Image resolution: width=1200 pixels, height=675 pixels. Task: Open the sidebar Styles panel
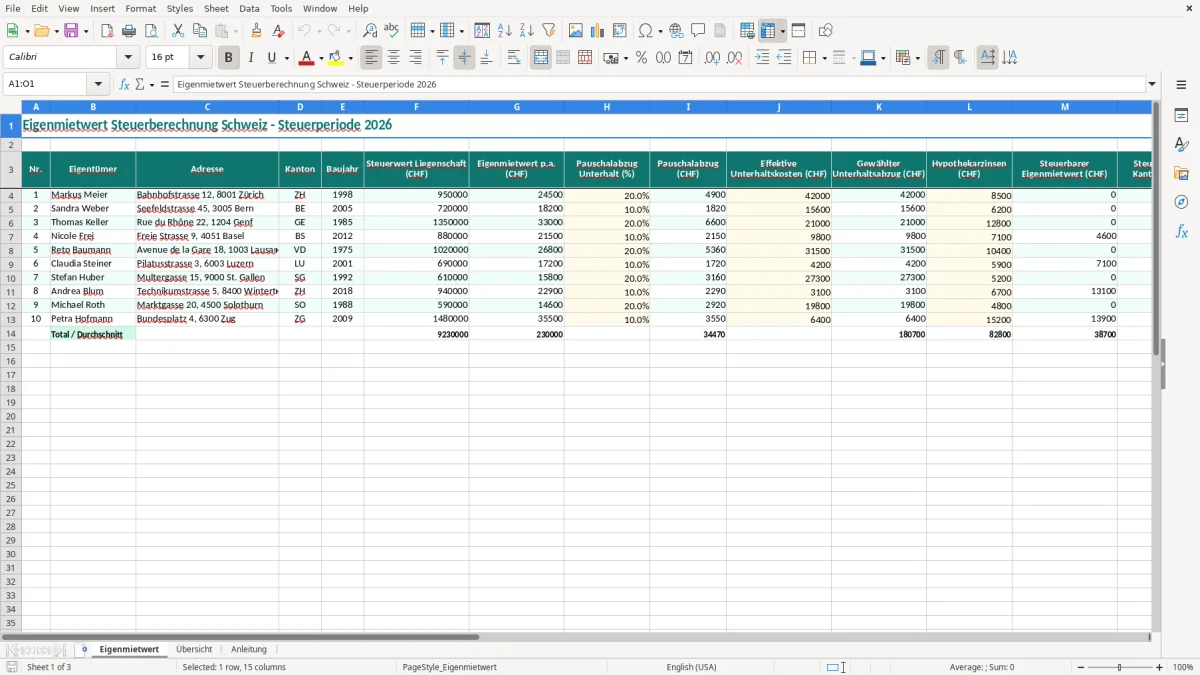(1181, 144)
